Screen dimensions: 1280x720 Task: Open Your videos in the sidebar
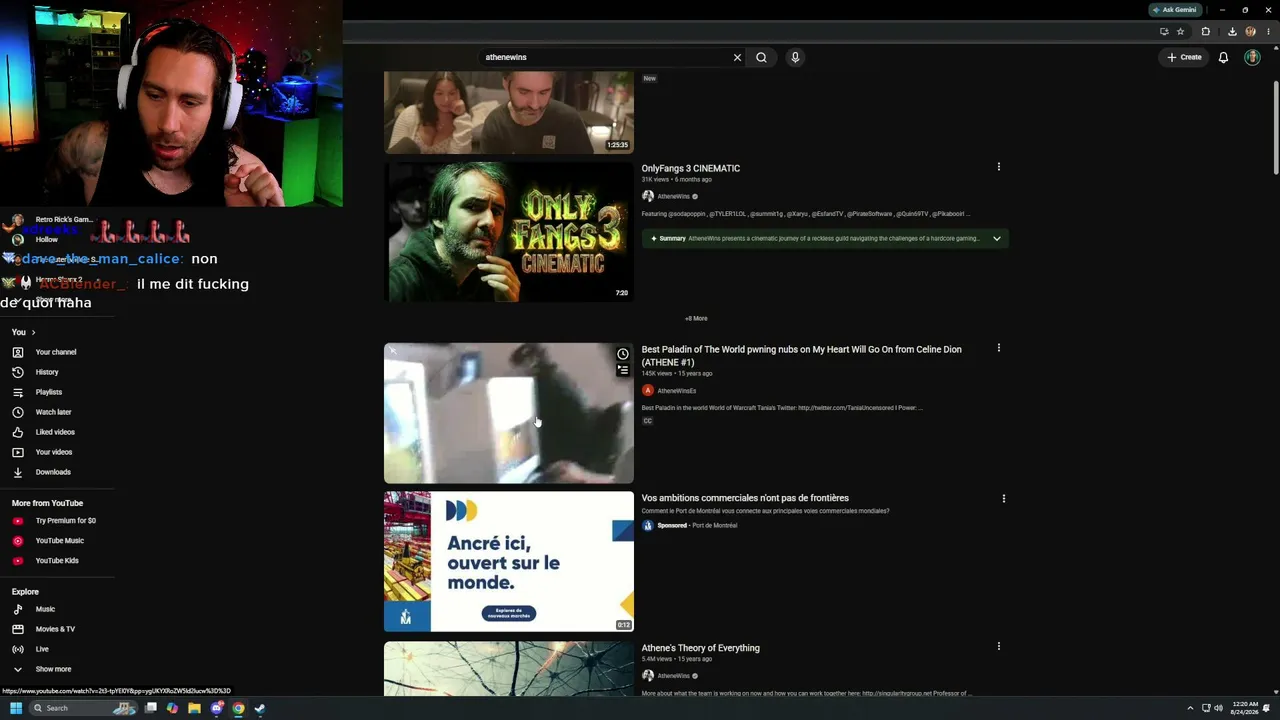click(54, 452)
